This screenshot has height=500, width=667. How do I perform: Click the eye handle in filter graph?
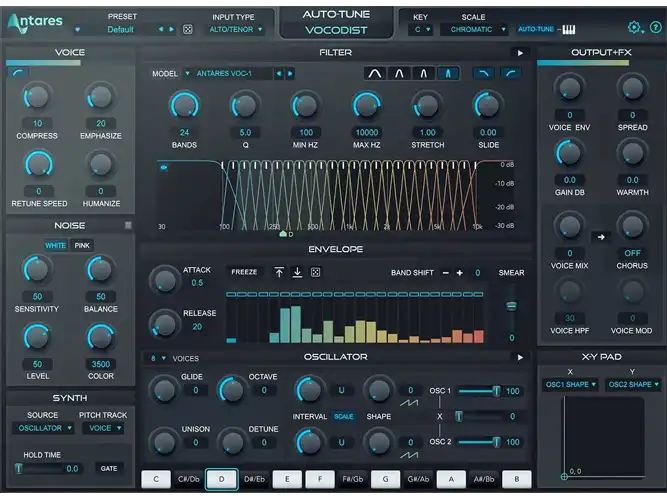(x=164, y=168)
